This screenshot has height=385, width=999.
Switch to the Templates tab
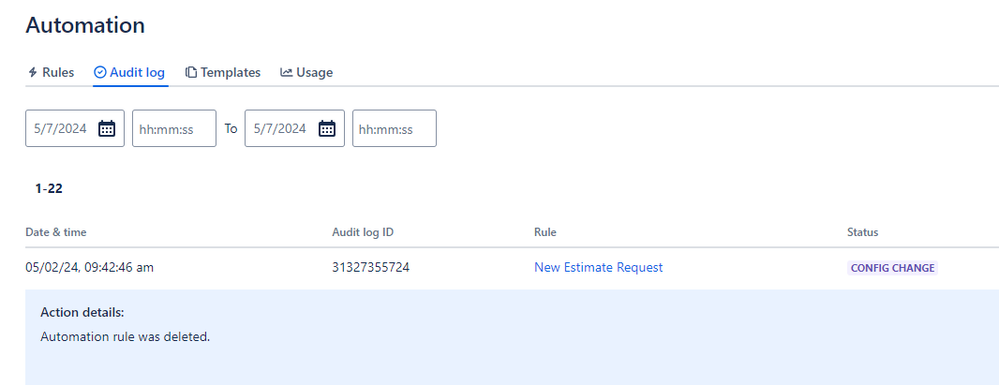223,72
